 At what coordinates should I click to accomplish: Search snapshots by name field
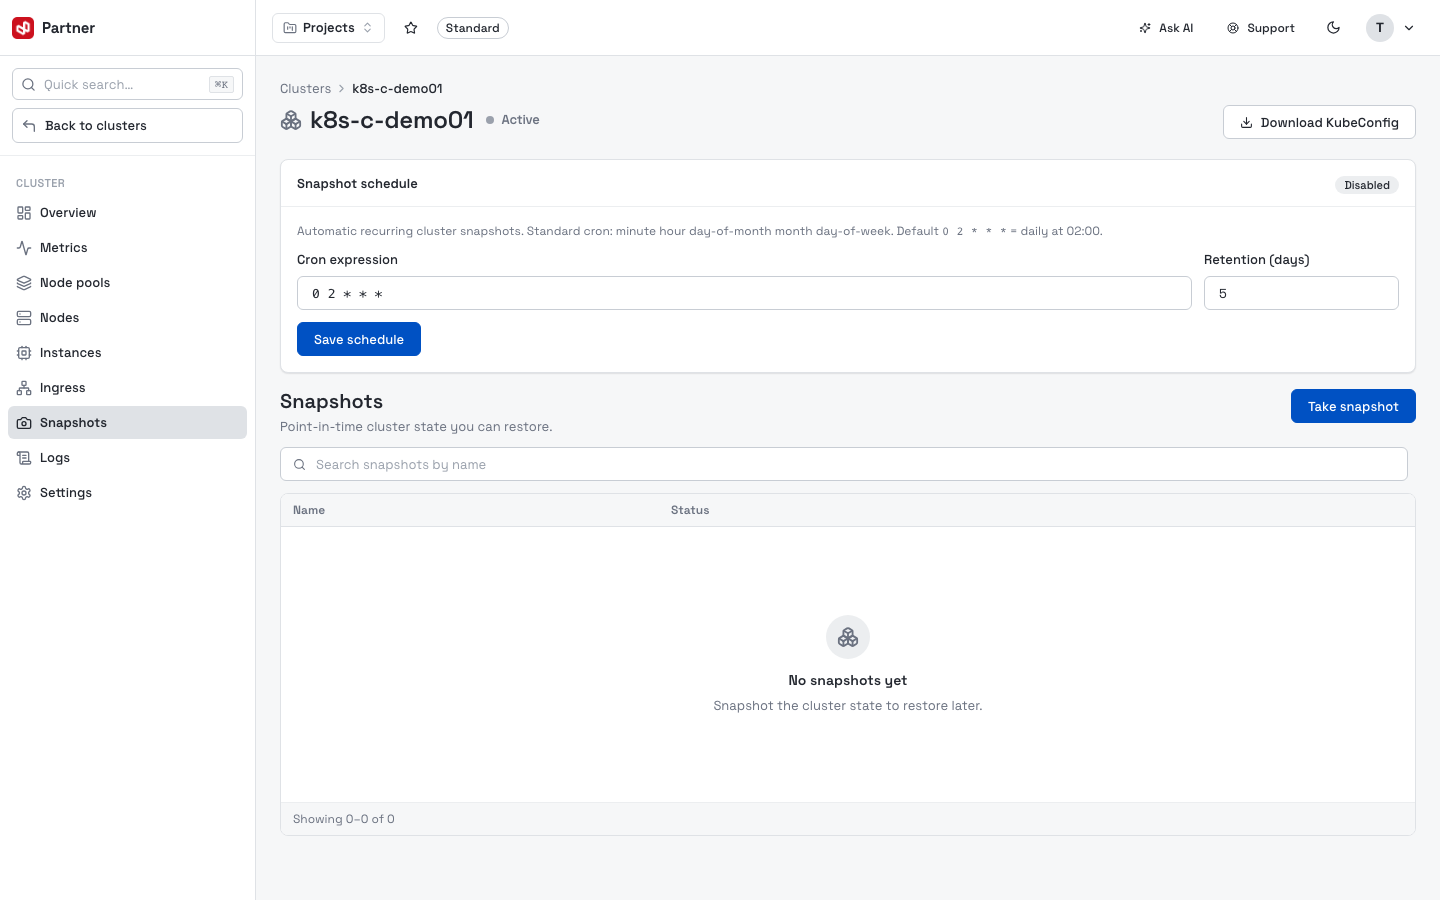click(x=844, y=464)
